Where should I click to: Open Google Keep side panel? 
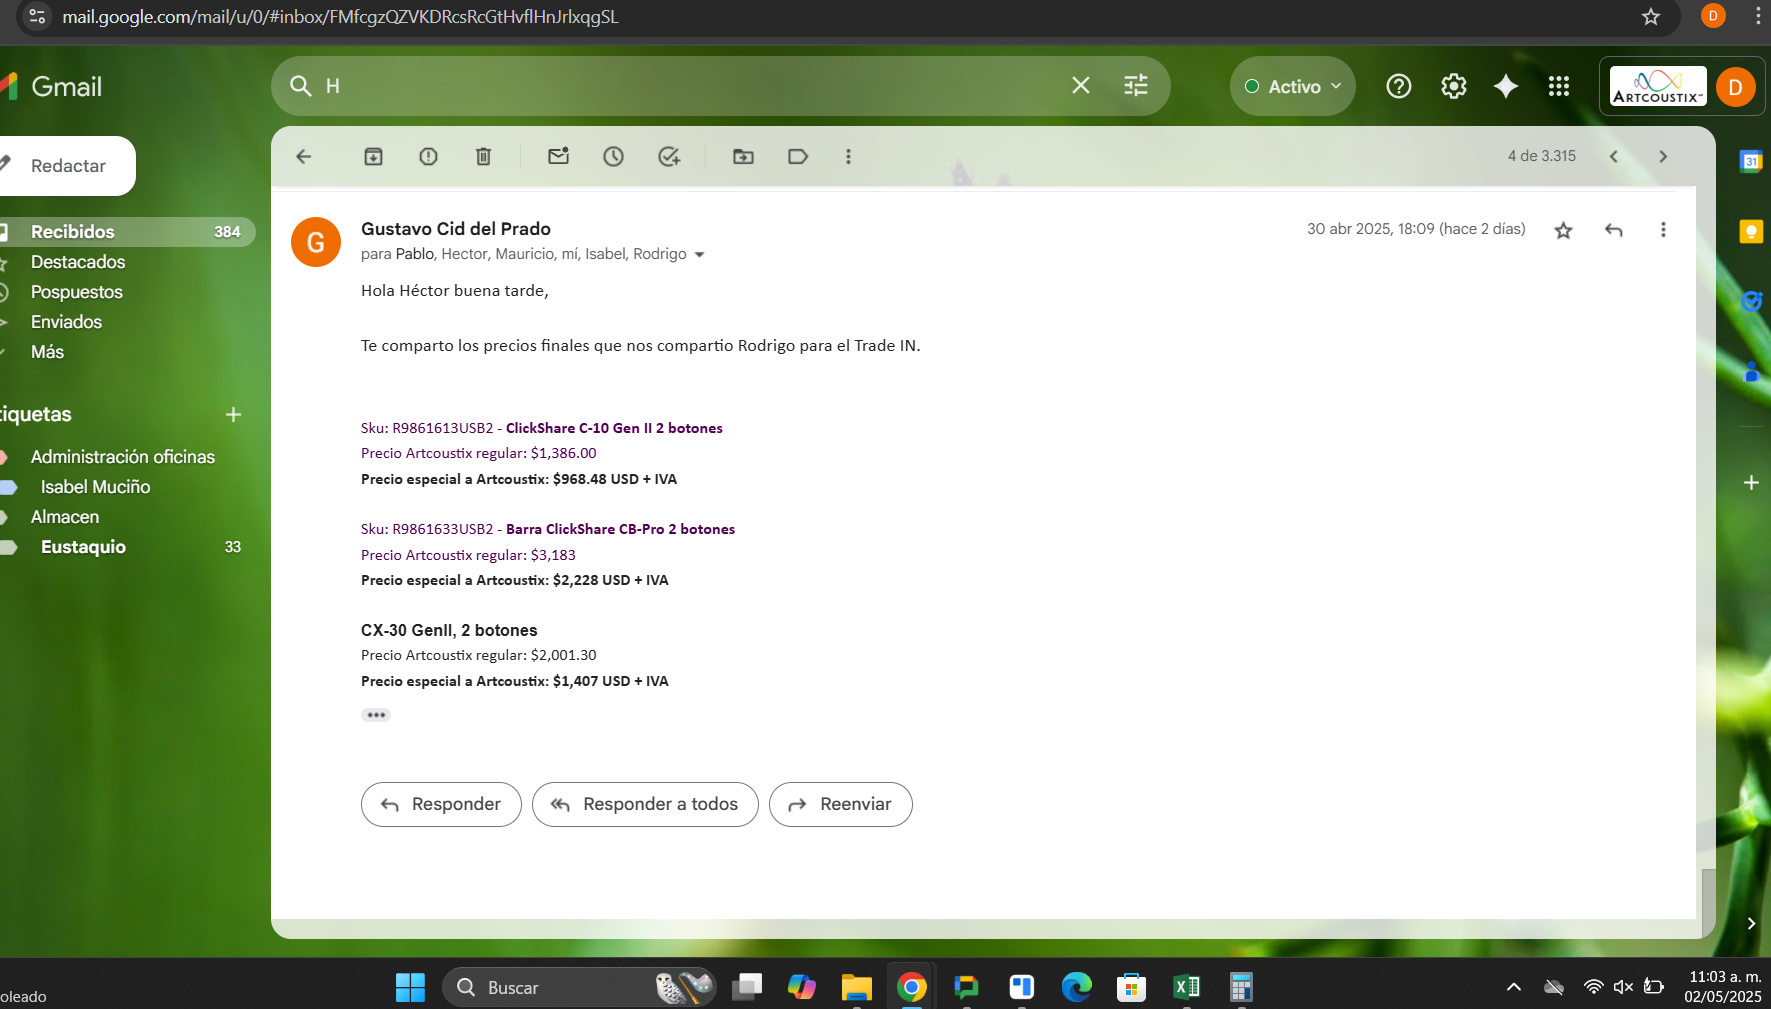[x=1751, y=232]
